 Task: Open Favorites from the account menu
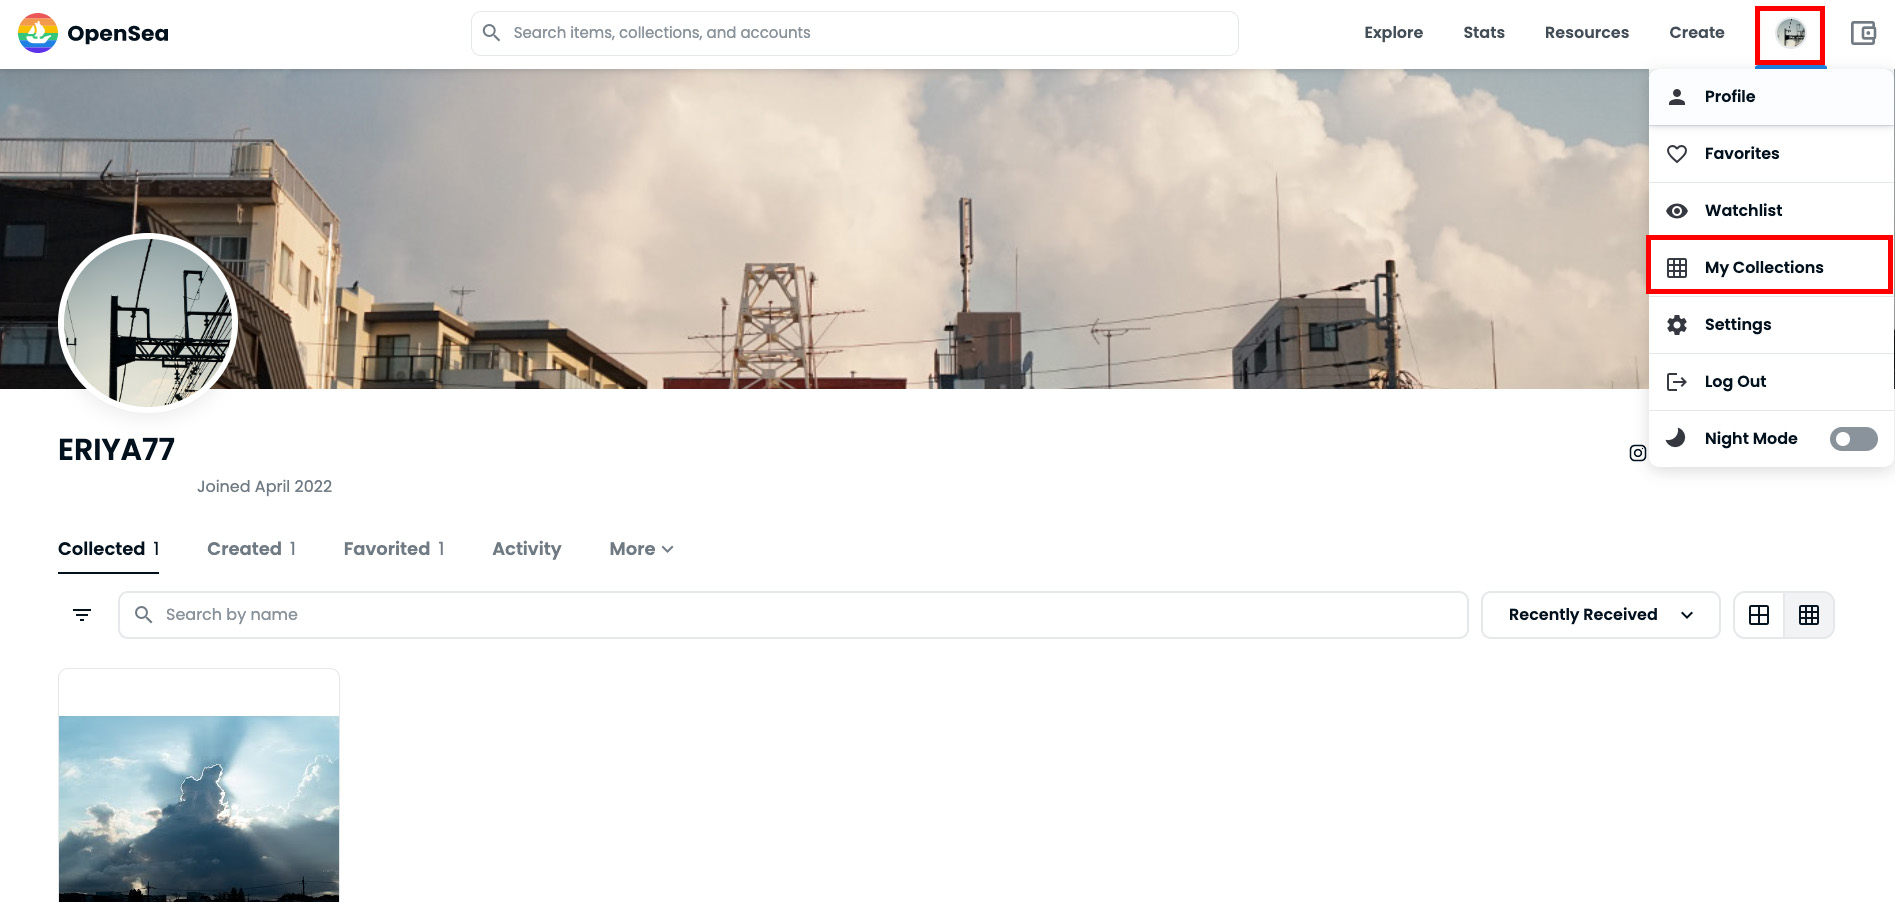click(1771, 154)
